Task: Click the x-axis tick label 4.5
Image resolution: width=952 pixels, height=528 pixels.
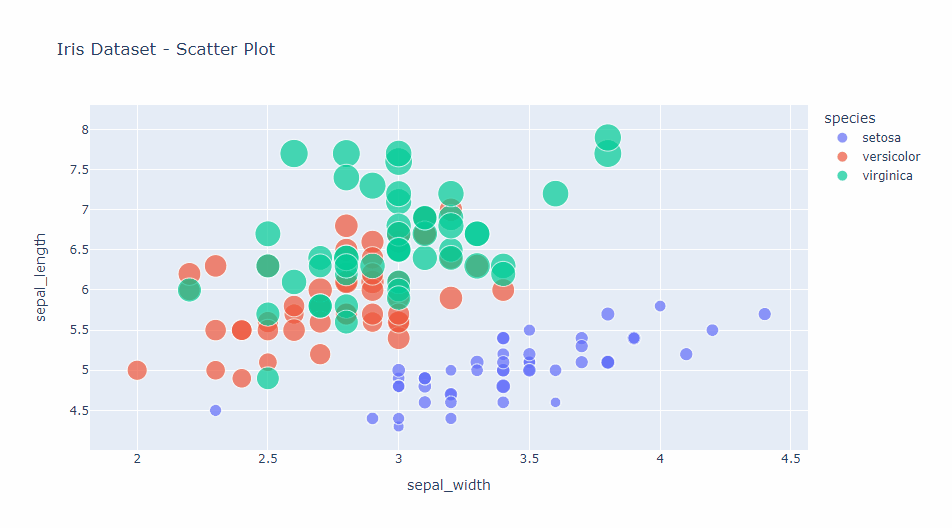Action: (x=790, y=459)
